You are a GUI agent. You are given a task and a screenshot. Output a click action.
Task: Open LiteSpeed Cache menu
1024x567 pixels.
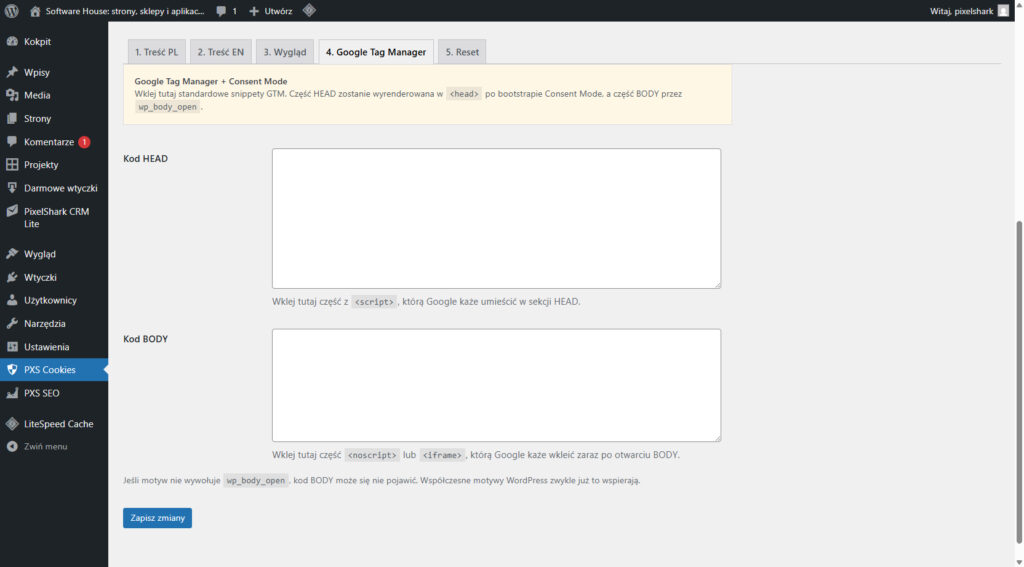[x=58, y=424]
